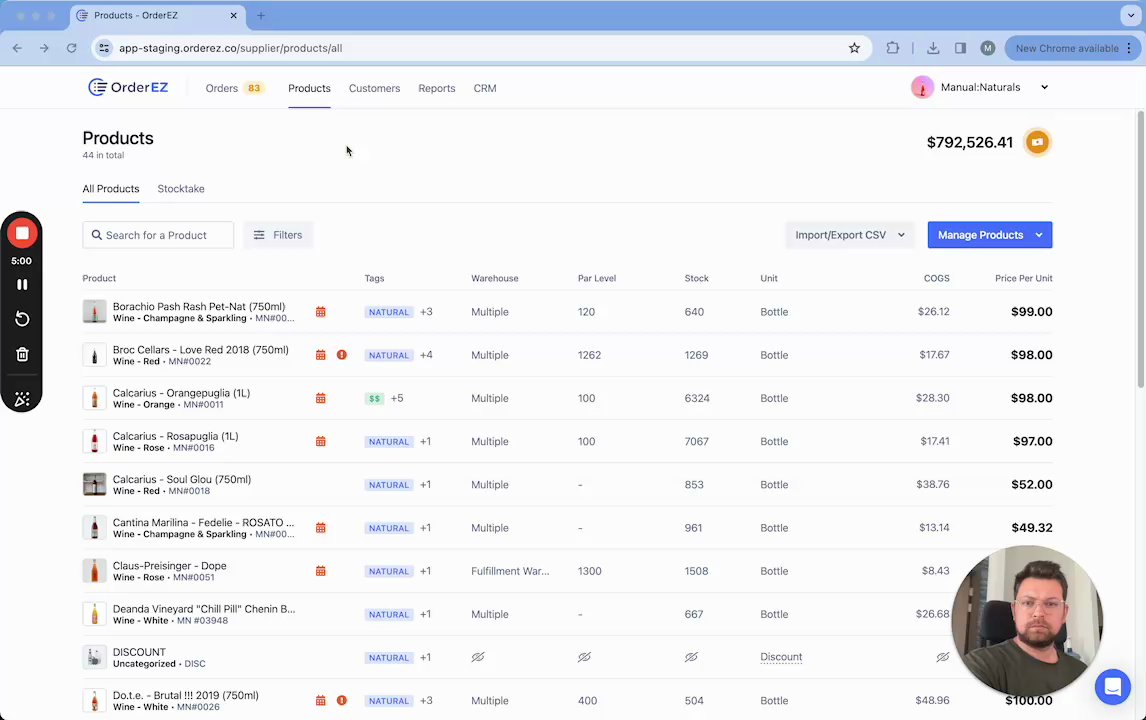Click the gold video icon near total value
Screen dimensions: 1146x720
point(1037,142)
